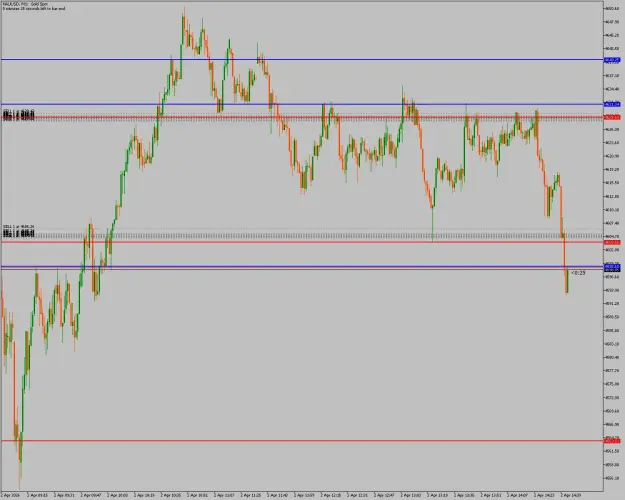Click the highest blue price tag on axis
The image size is (625, 500).
612,60
